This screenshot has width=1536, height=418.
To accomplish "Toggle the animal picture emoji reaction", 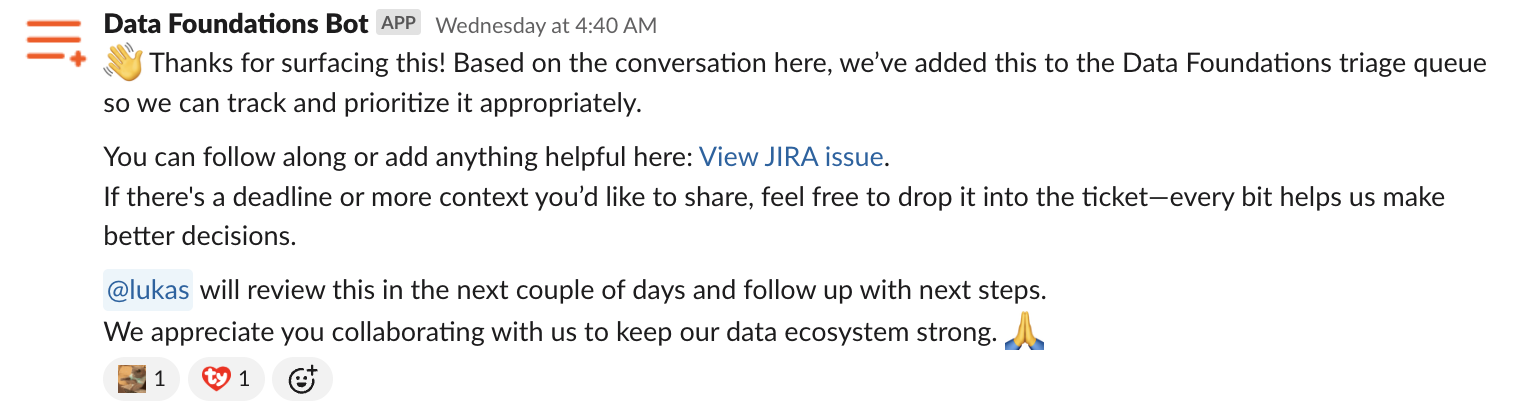I will click(x=142, y=379).
